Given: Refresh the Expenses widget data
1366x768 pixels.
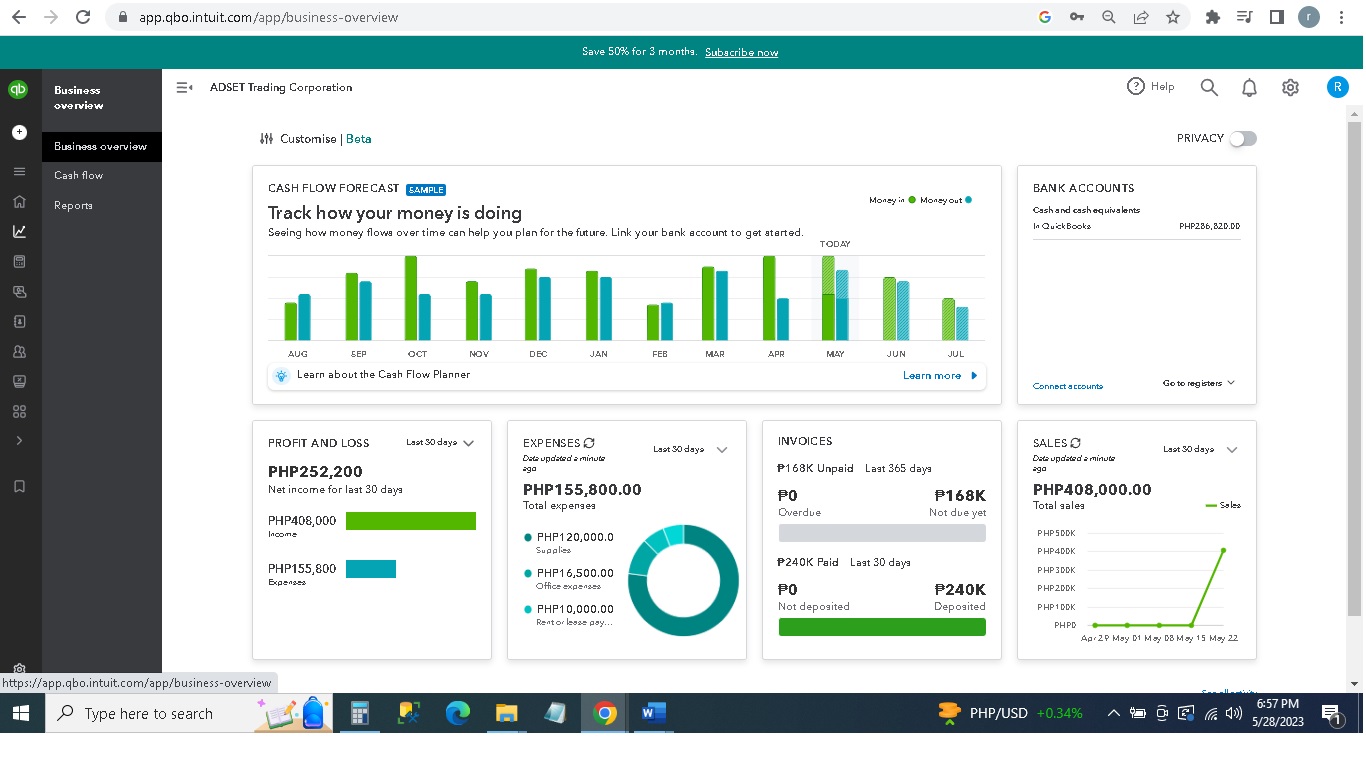Looking at the screenshot, I should click(x=589, y=443).
